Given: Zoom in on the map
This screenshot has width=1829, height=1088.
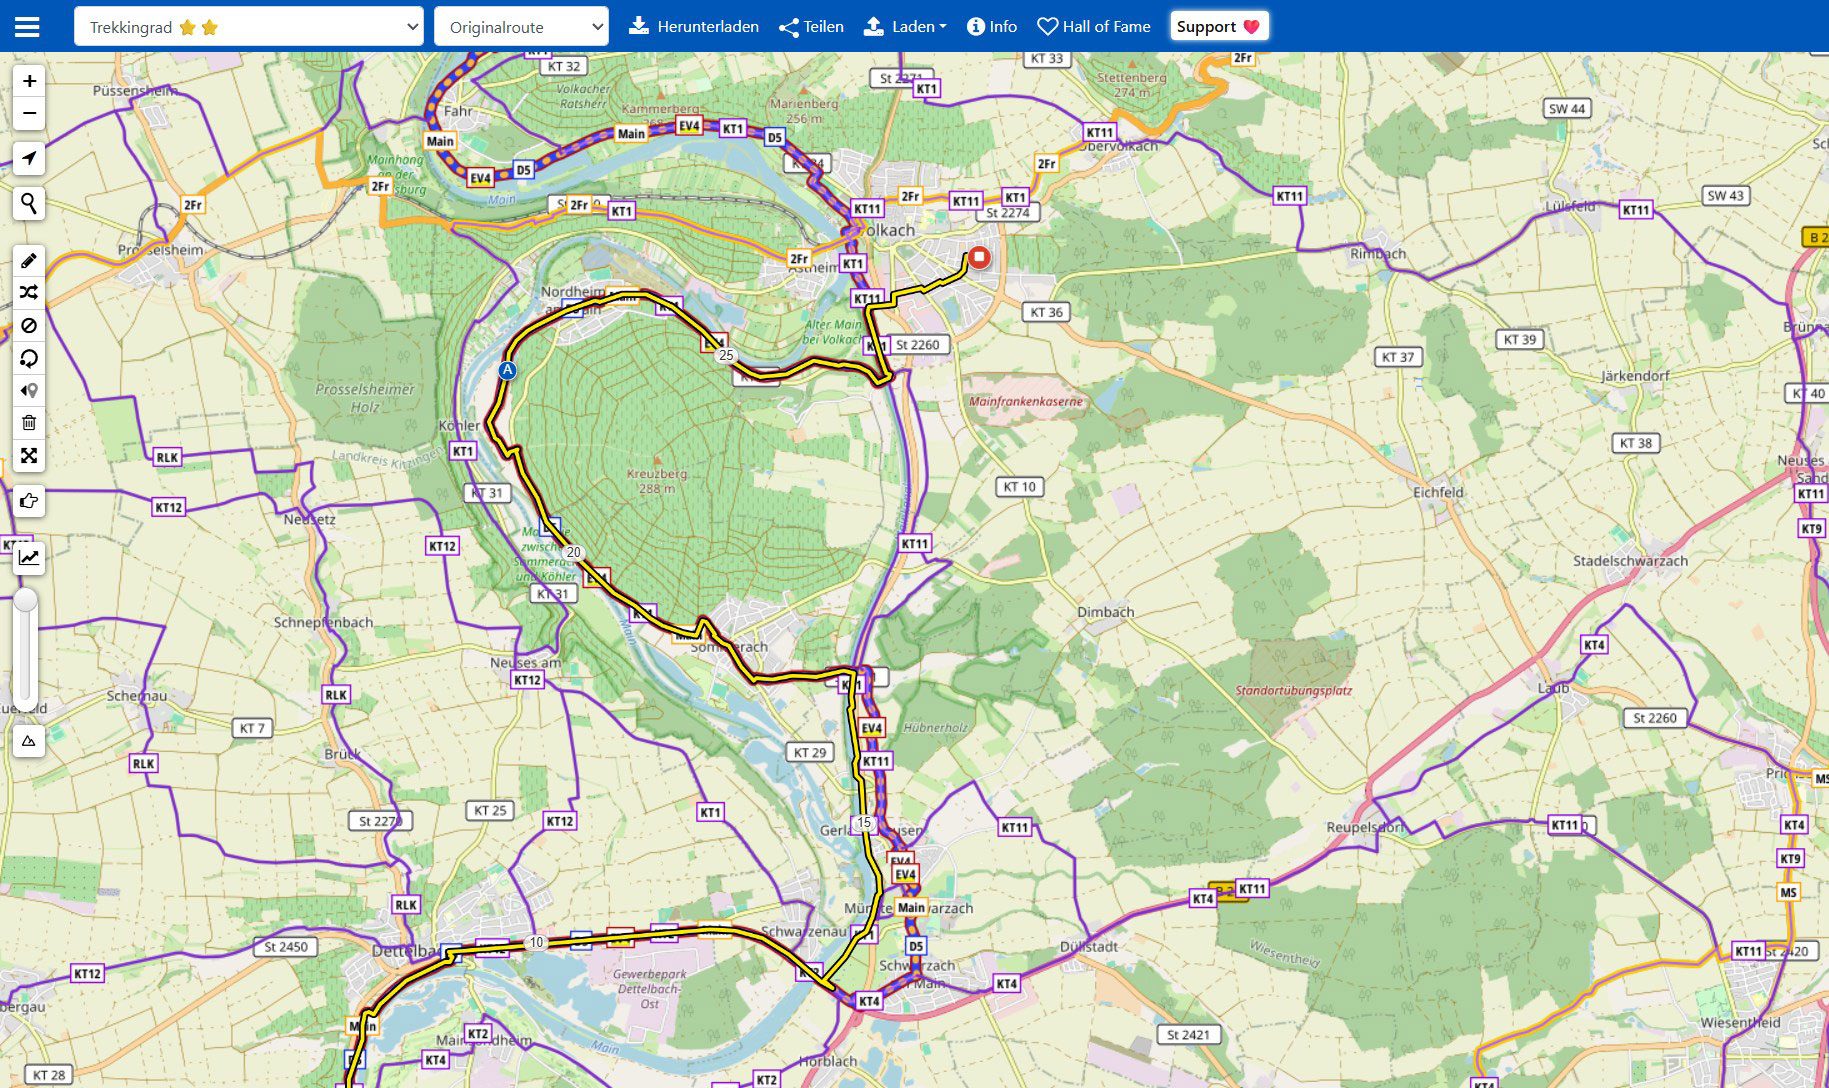Looking at the screenshot, I should pos(29,81).
